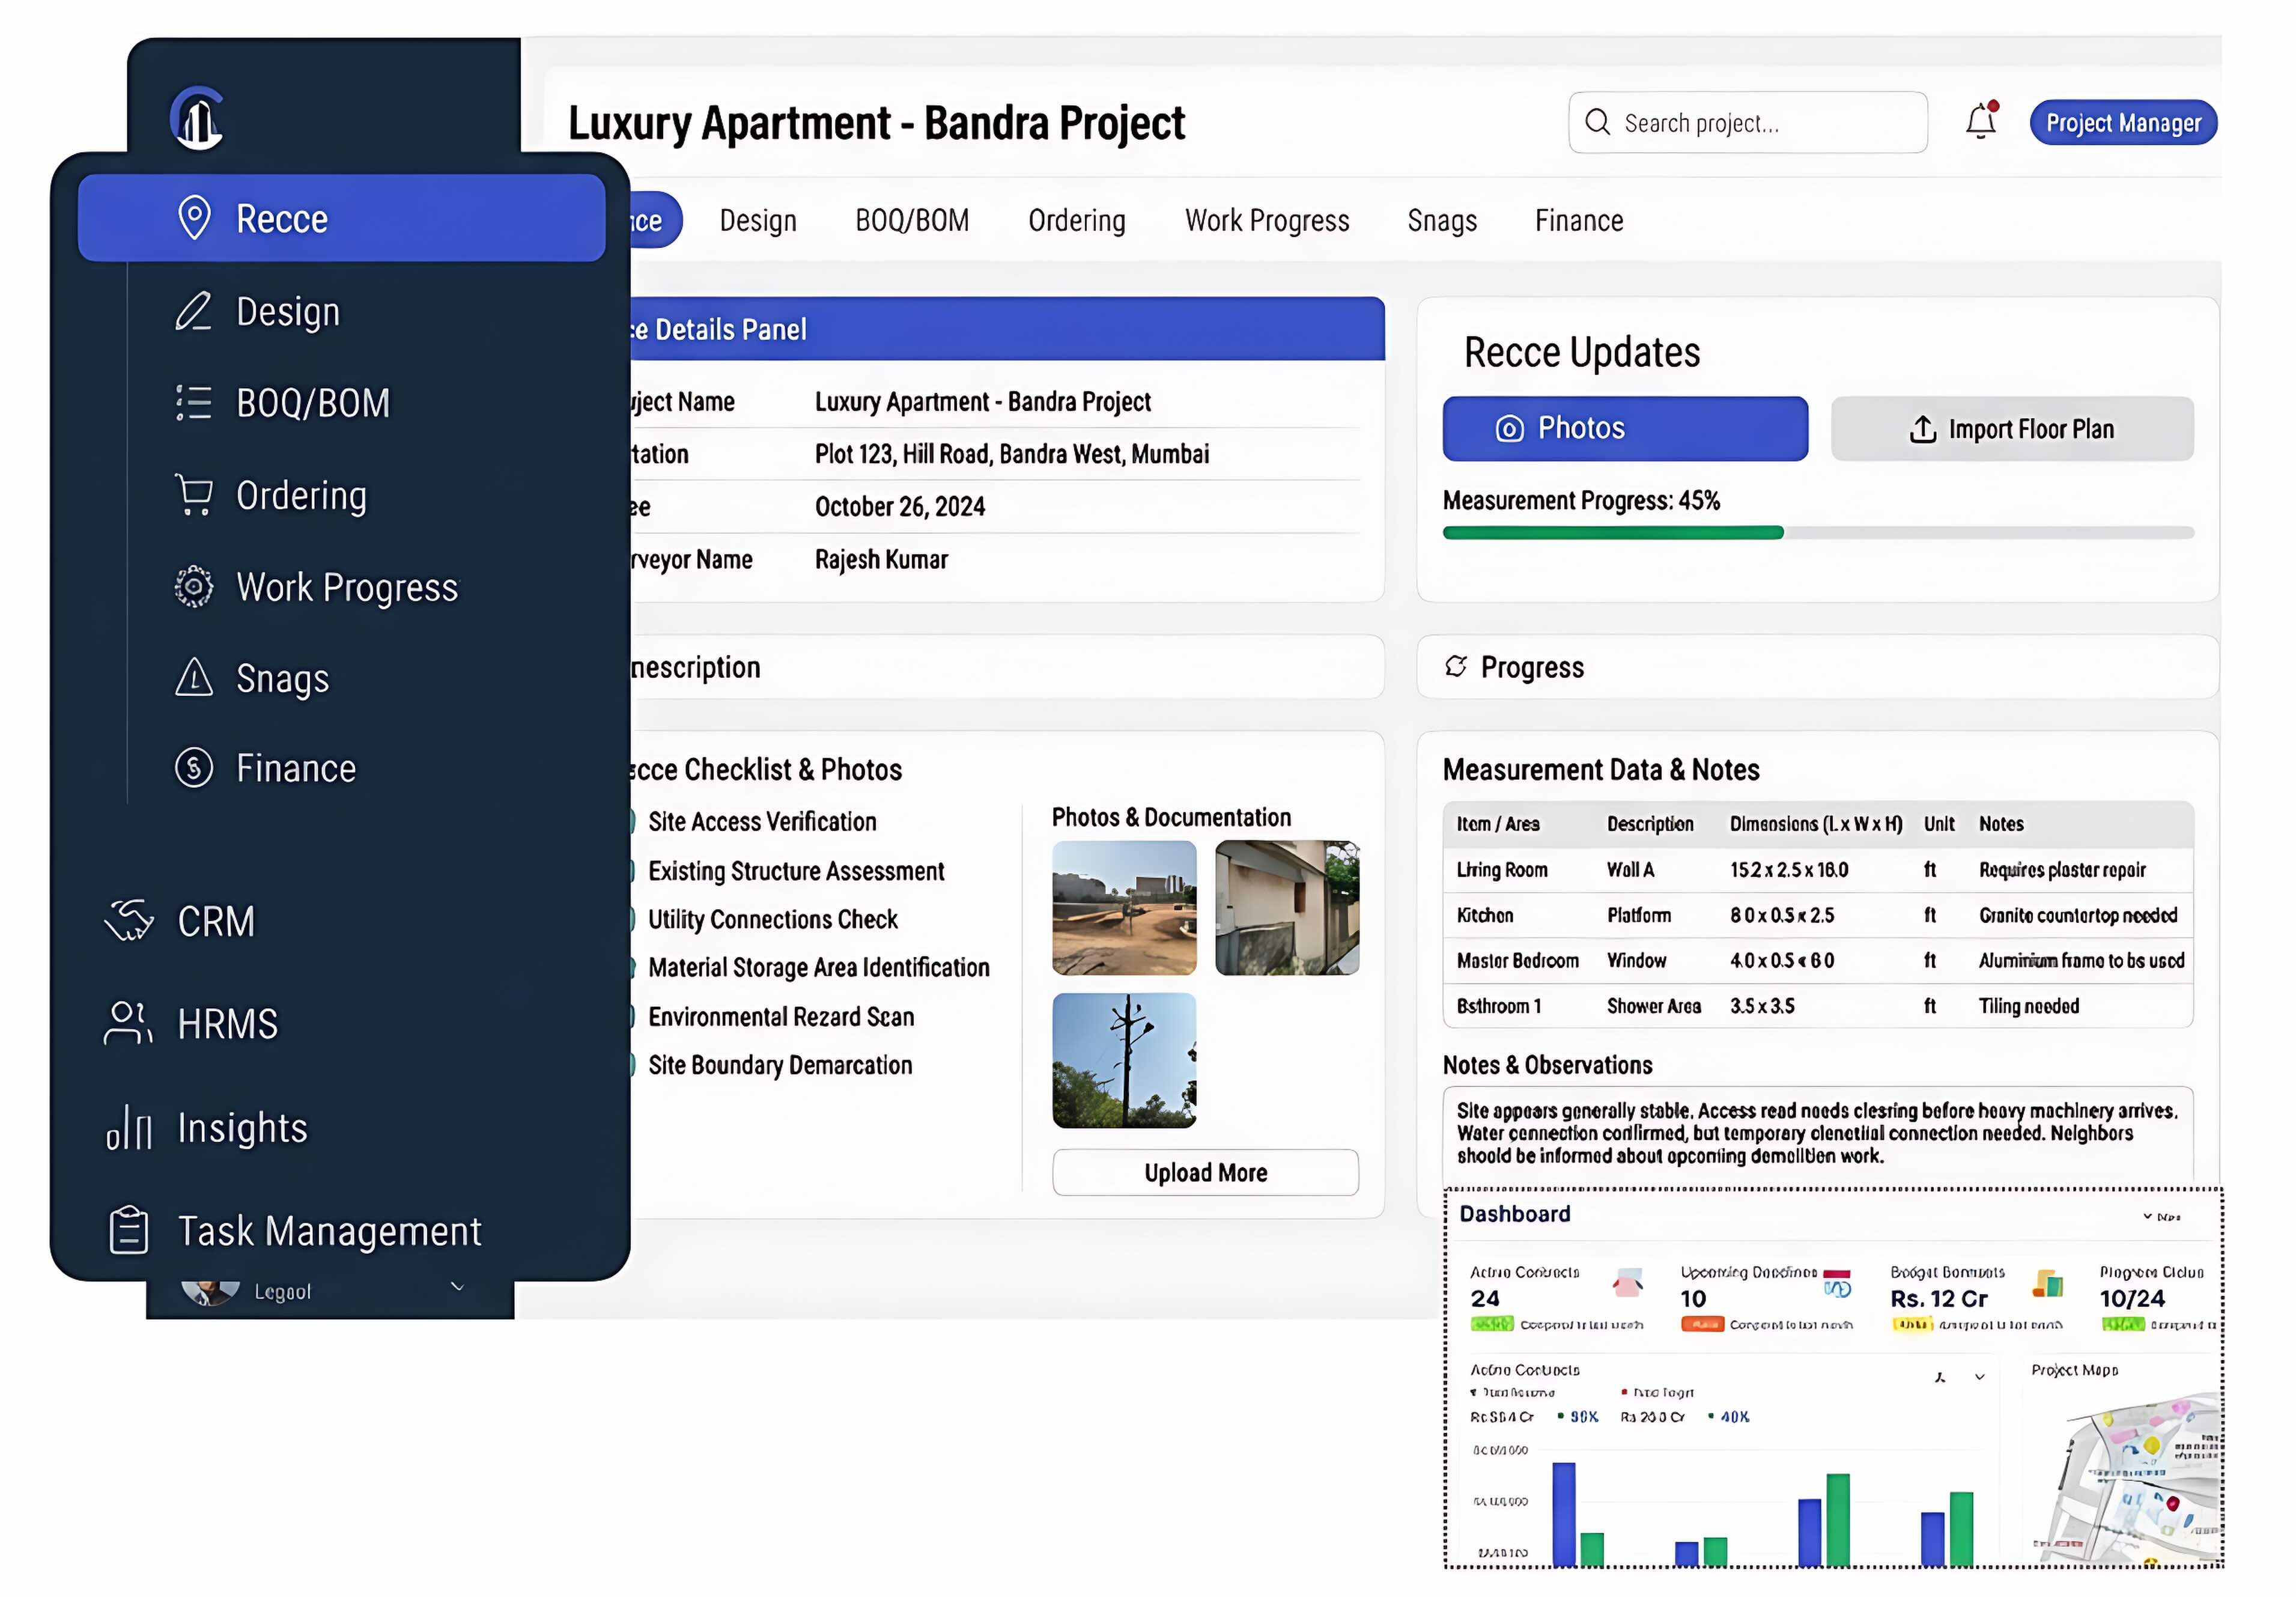Click the Import Floor Plan button

[x=2011, y=429]
